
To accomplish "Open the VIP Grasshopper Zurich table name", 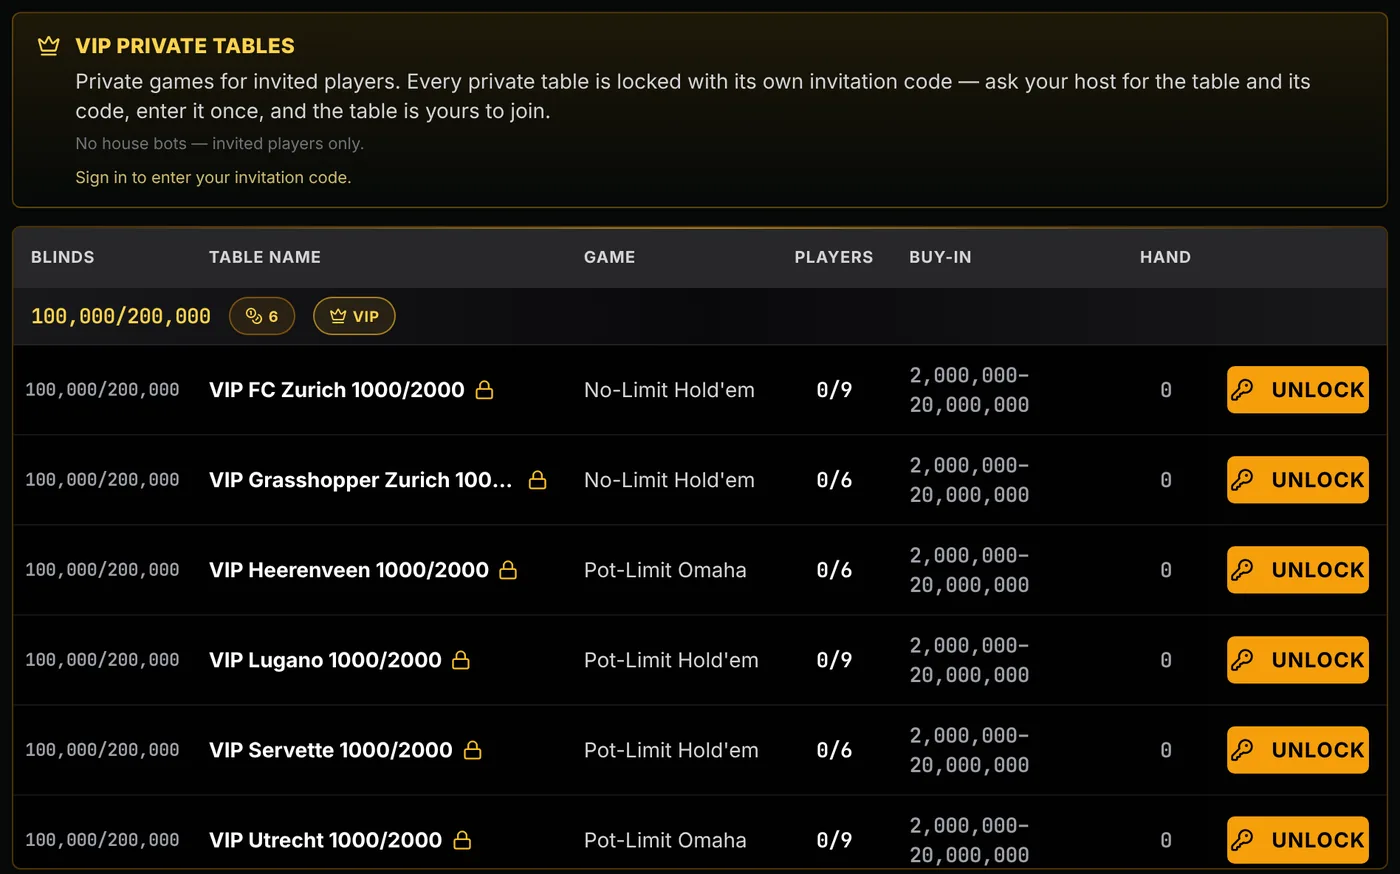I will [x=360, y=480].
